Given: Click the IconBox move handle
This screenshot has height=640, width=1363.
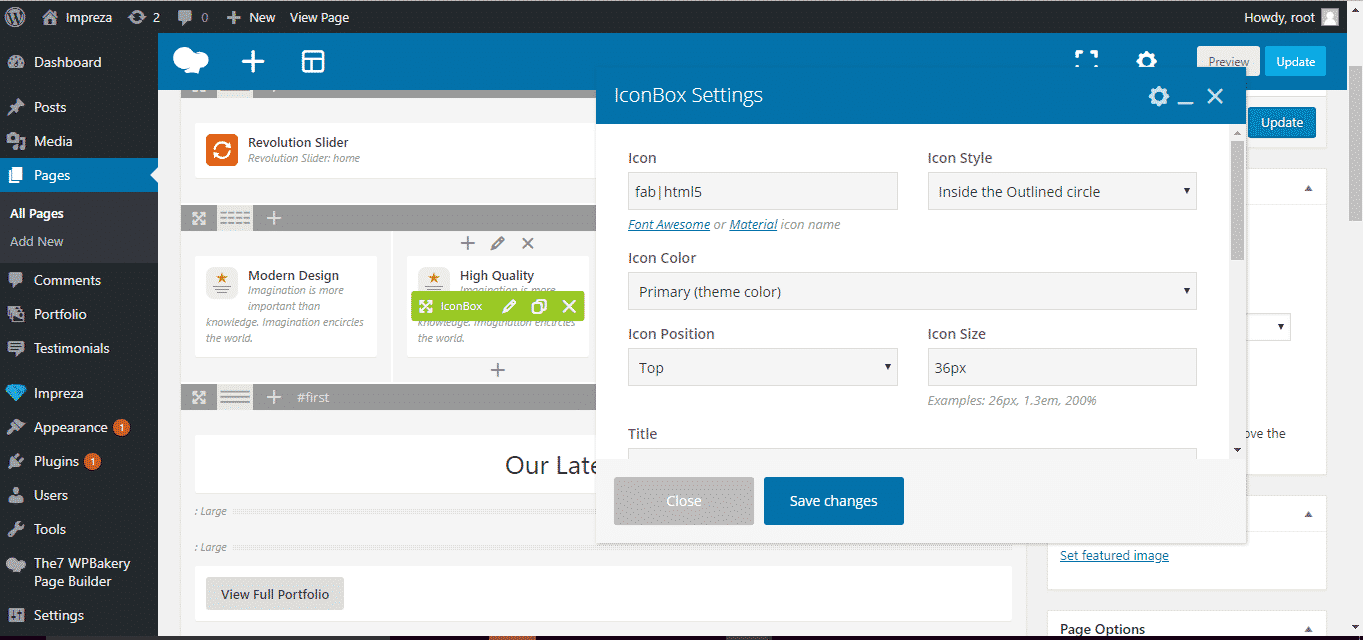Looking at the screenshot, I should (x=425, y=306).
